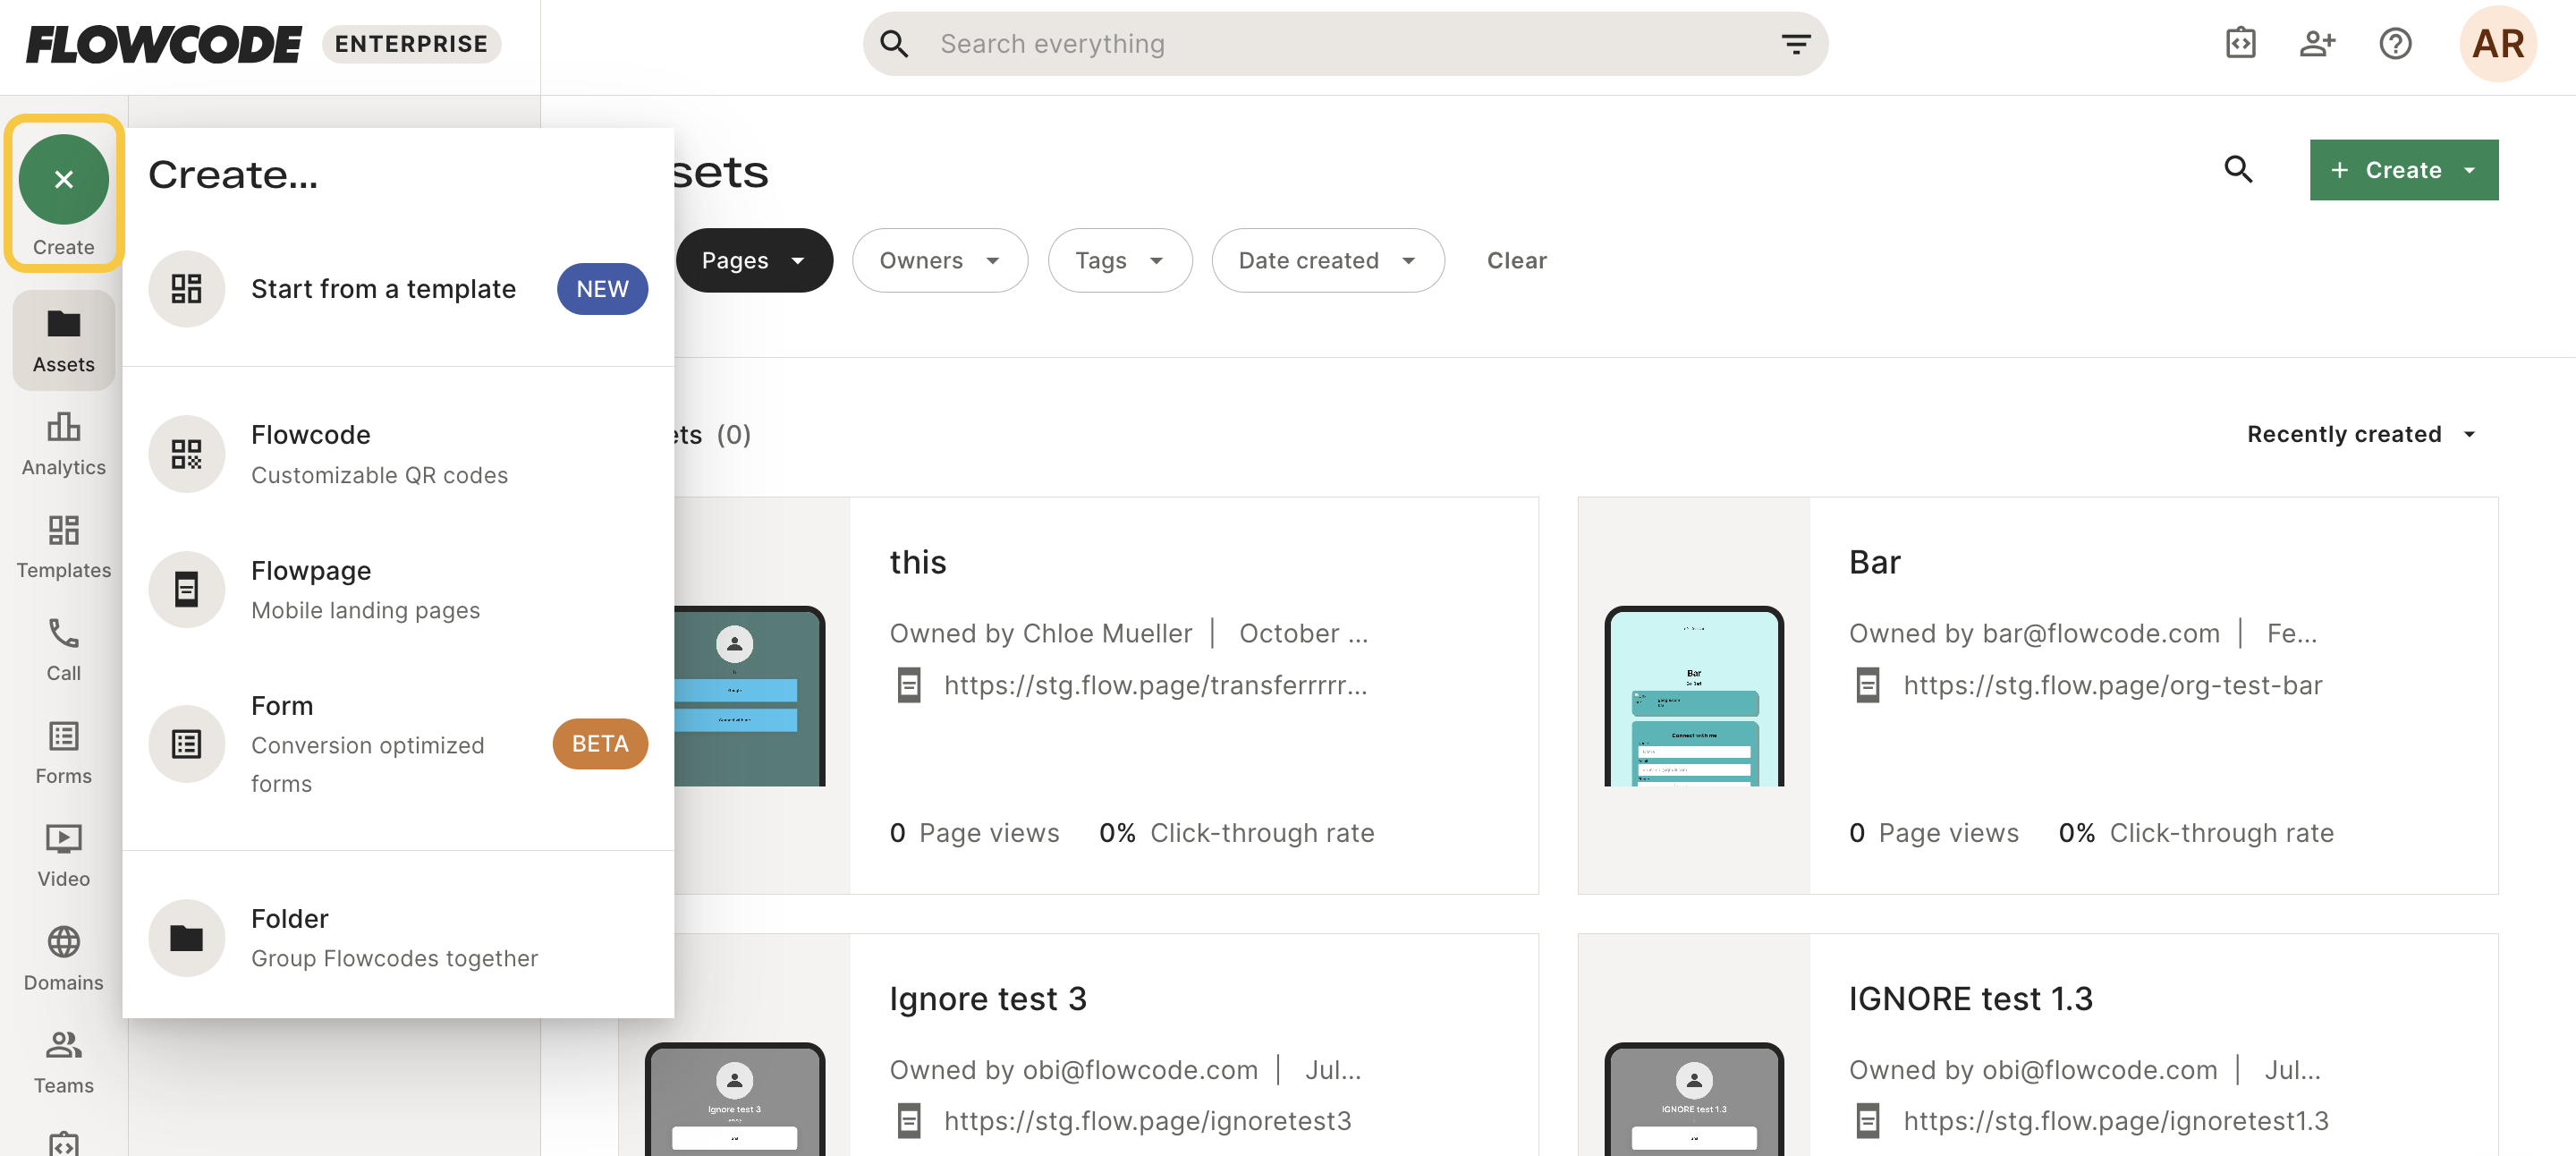This screenshot has width=2576, height=1156.
Task: Expand the Tags filter dropdown
Action: (1119, 260)
